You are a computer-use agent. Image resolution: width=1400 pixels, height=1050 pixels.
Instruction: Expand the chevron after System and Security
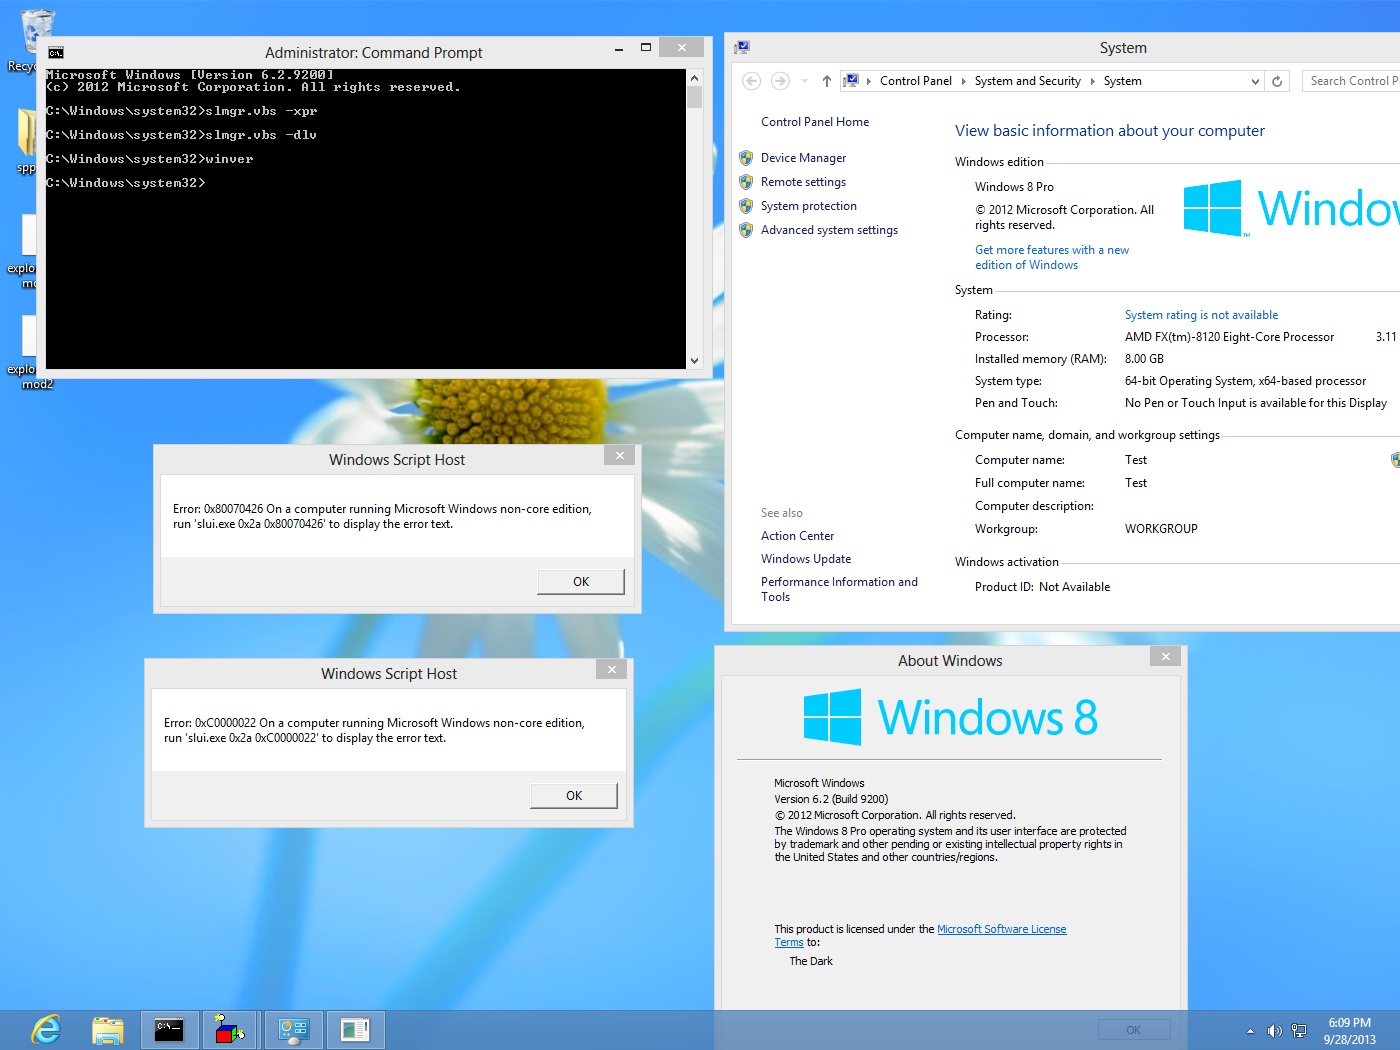tap(1093, 81)
